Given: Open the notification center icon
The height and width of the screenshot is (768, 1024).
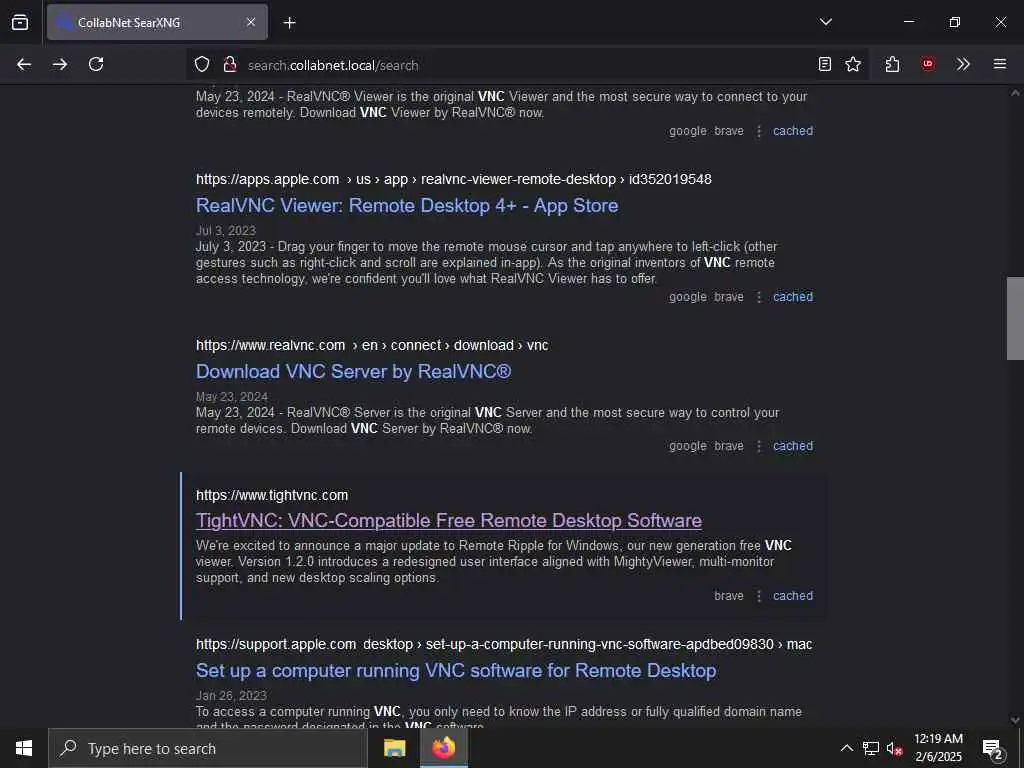Looking at the screenshot, I should [993, 748].
